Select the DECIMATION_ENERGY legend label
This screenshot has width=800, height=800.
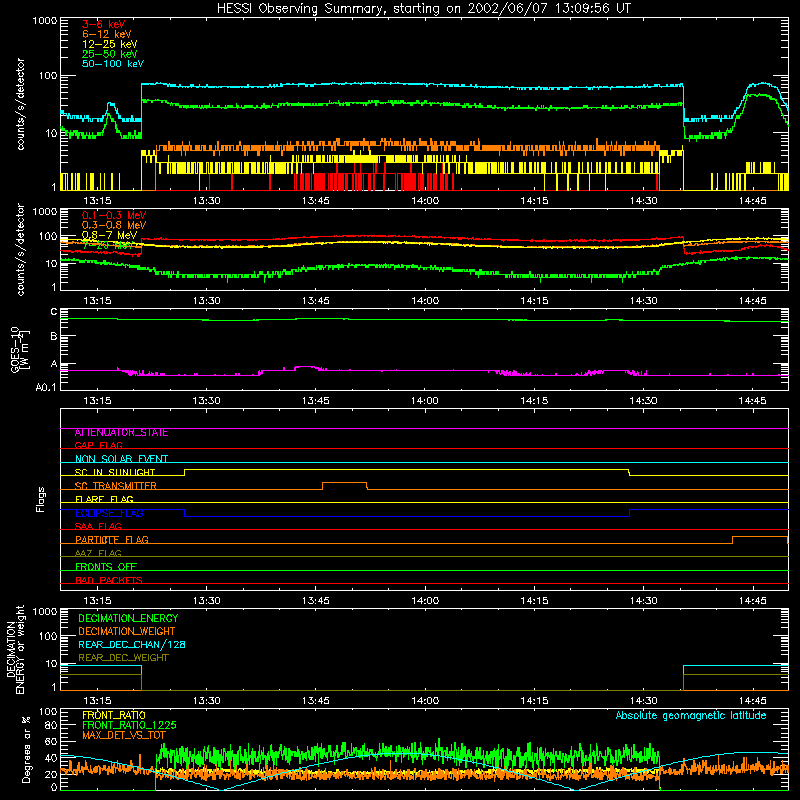tap(128, 618)
